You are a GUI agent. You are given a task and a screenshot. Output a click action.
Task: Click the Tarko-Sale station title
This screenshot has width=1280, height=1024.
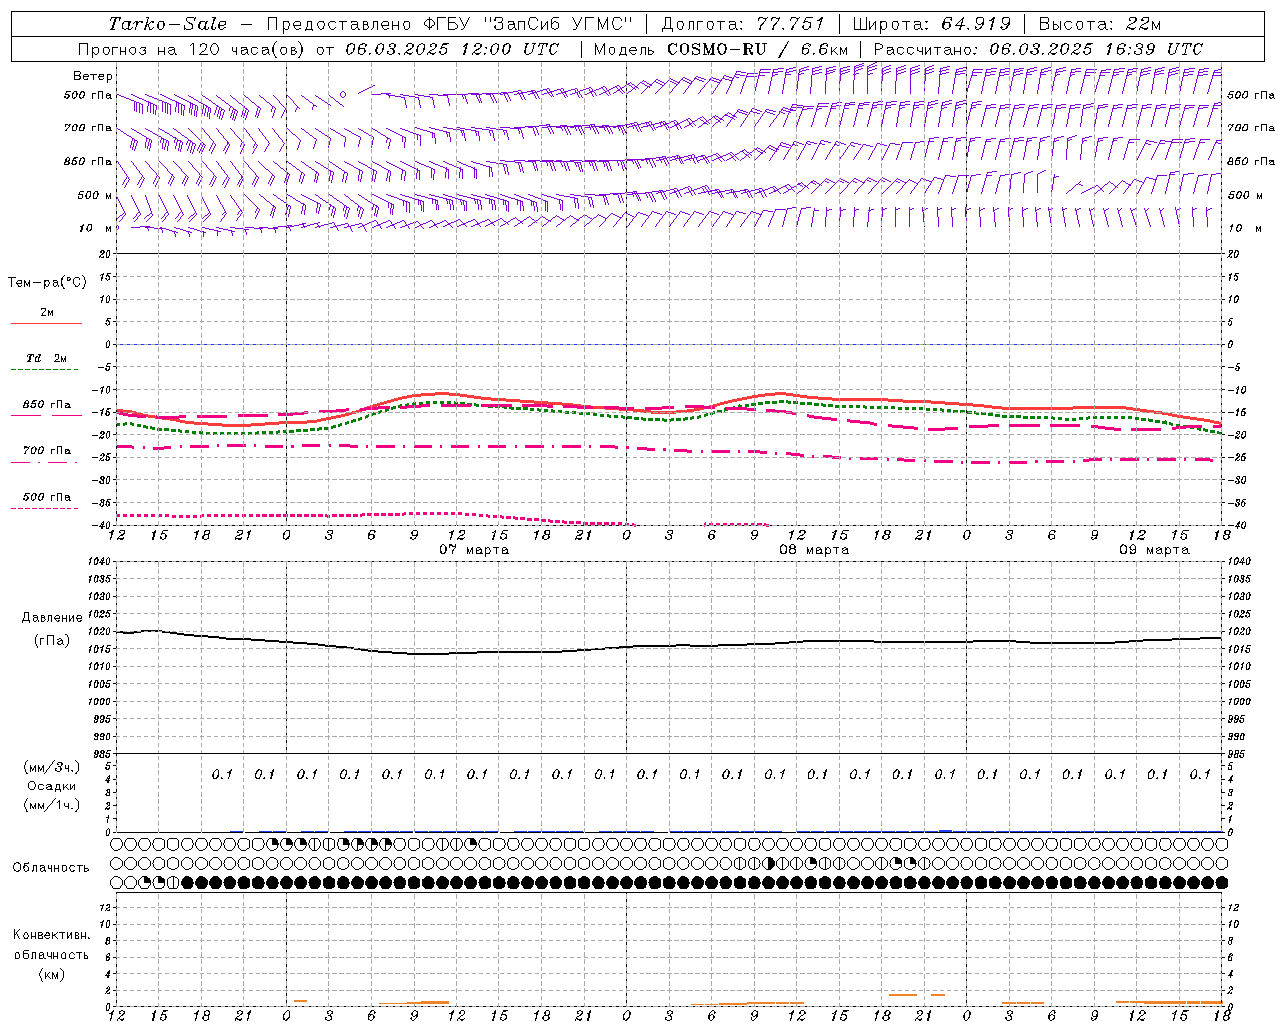click(168, 23)
